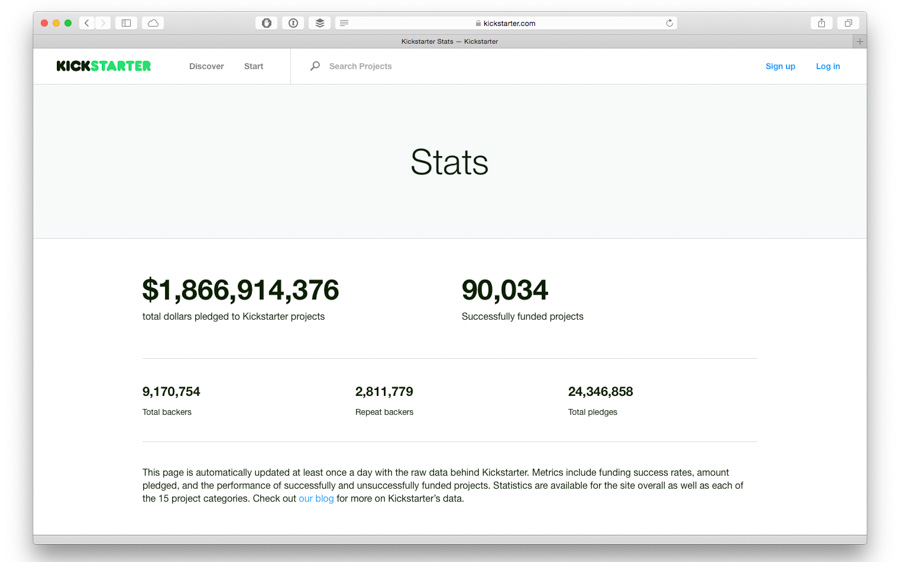Image resolution: width=900 pixels, height=562 pixels.
Task: Reload the page with refresh icon
Action: tap(669, 23)
